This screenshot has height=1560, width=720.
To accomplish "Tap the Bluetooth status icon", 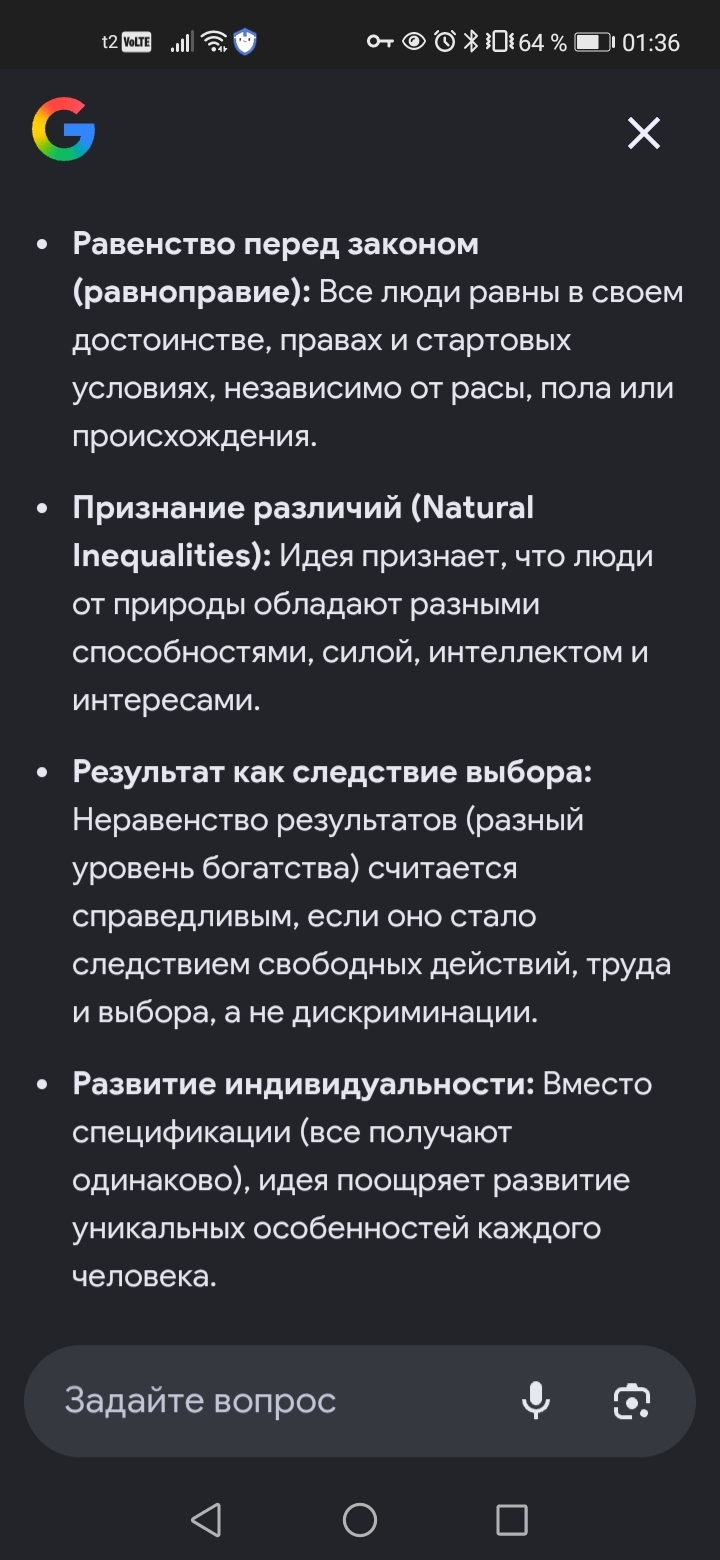I will (x=470, y=42).
